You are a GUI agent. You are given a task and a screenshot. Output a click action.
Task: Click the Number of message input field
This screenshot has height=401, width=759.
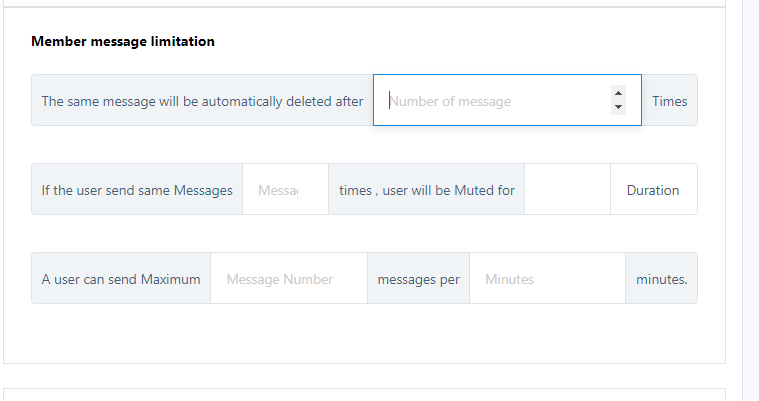coord(495,101)
